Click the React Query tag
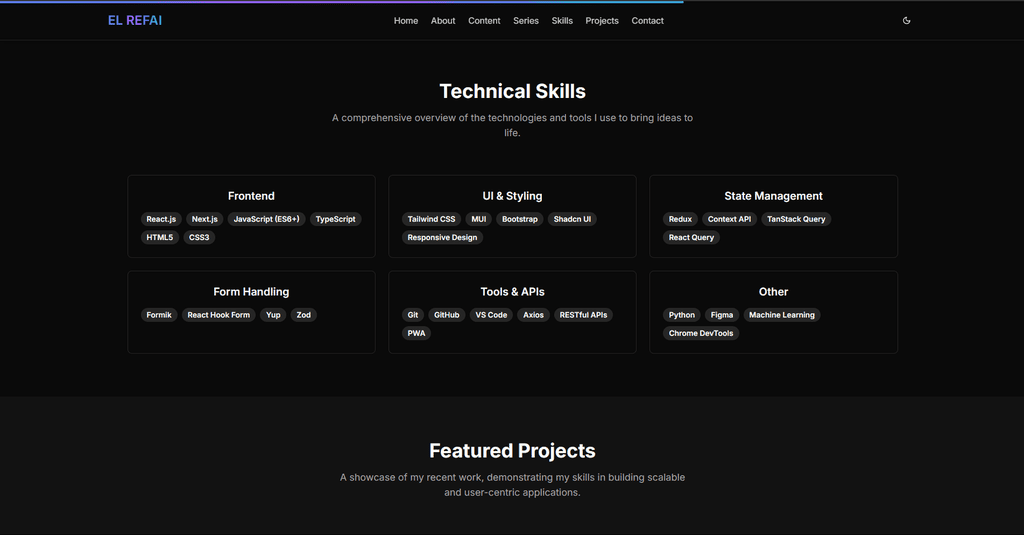1024x535 pixels. pos(691,238)
